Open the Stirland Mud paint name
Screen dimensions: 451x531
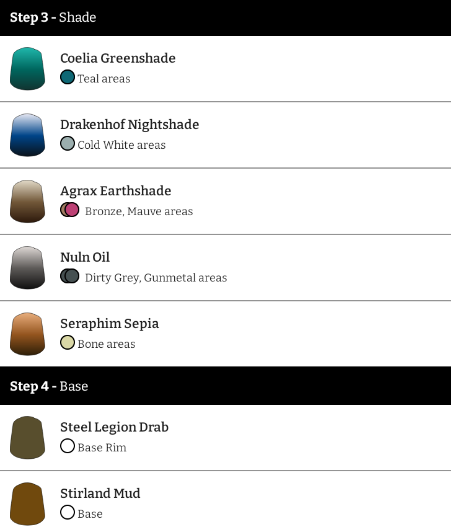(100, 493)
